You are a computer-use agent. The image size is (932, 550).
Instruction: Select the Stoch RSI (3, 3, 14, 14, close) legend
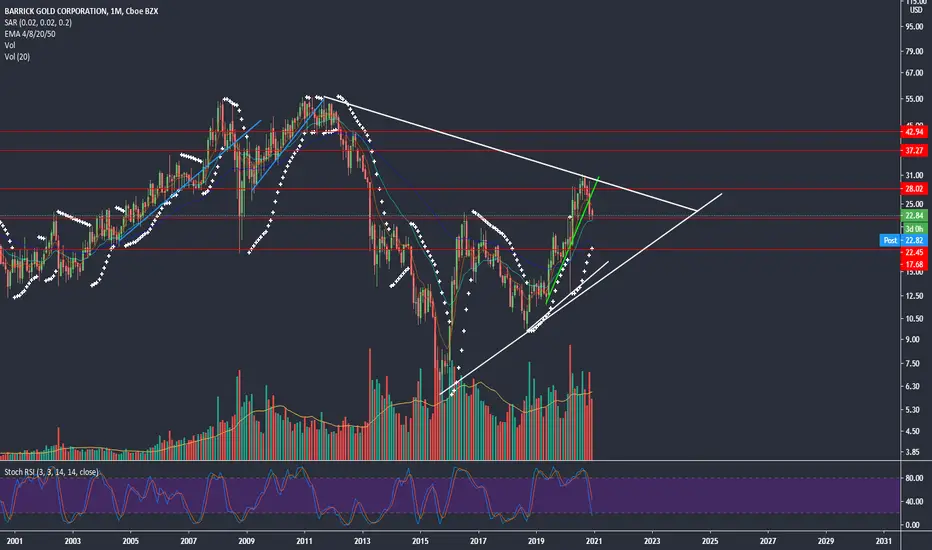point(51,472)
